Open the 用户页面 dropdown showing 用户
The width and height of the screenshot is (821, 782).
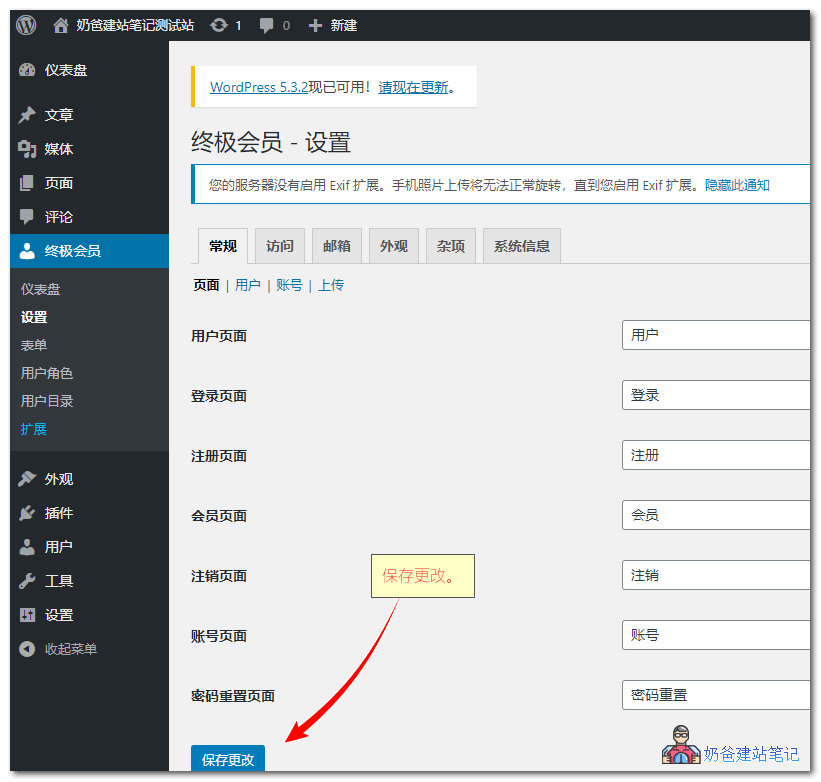(x=716, y=335)
